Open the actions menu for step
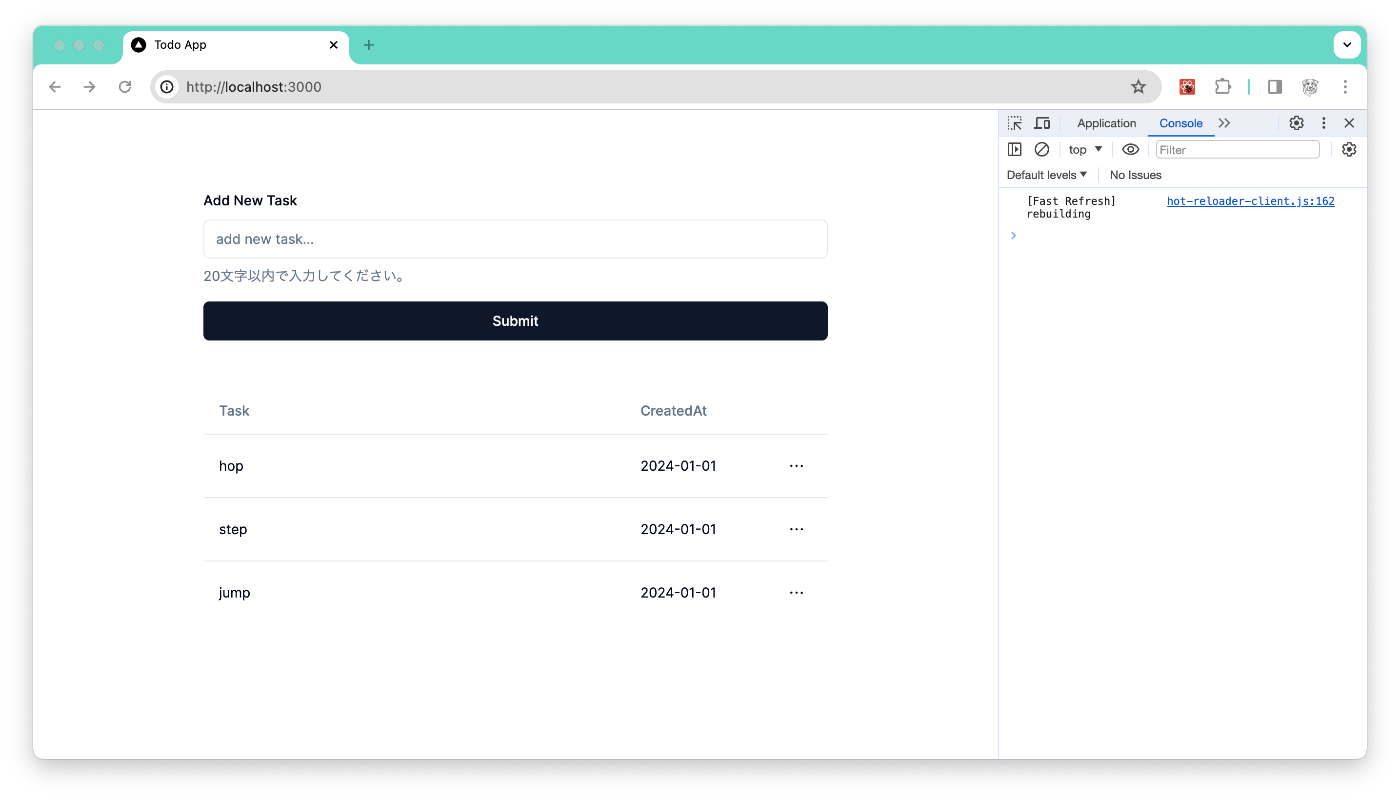The height and width of the screenshot is (800, 1400). (796, 529)
